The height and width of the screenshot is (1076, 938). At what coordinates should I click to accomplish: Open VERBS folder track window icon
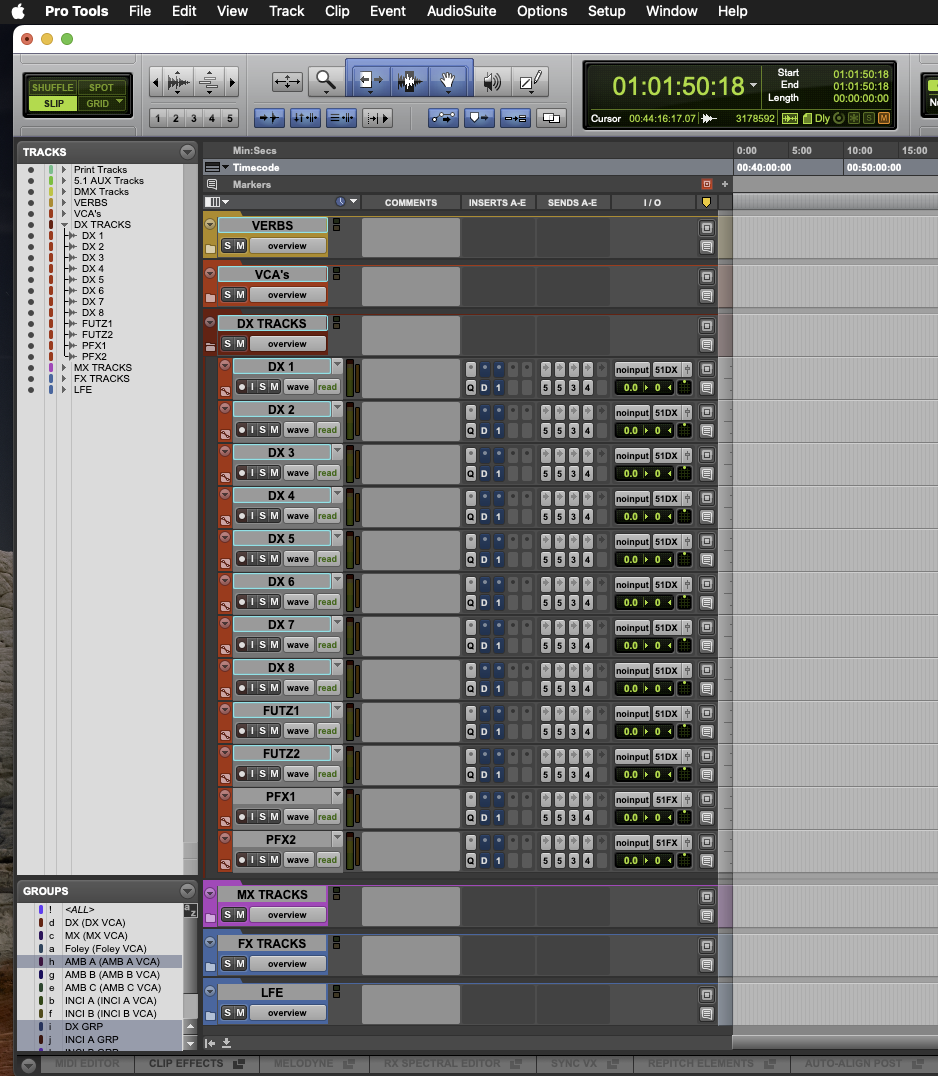707,228
